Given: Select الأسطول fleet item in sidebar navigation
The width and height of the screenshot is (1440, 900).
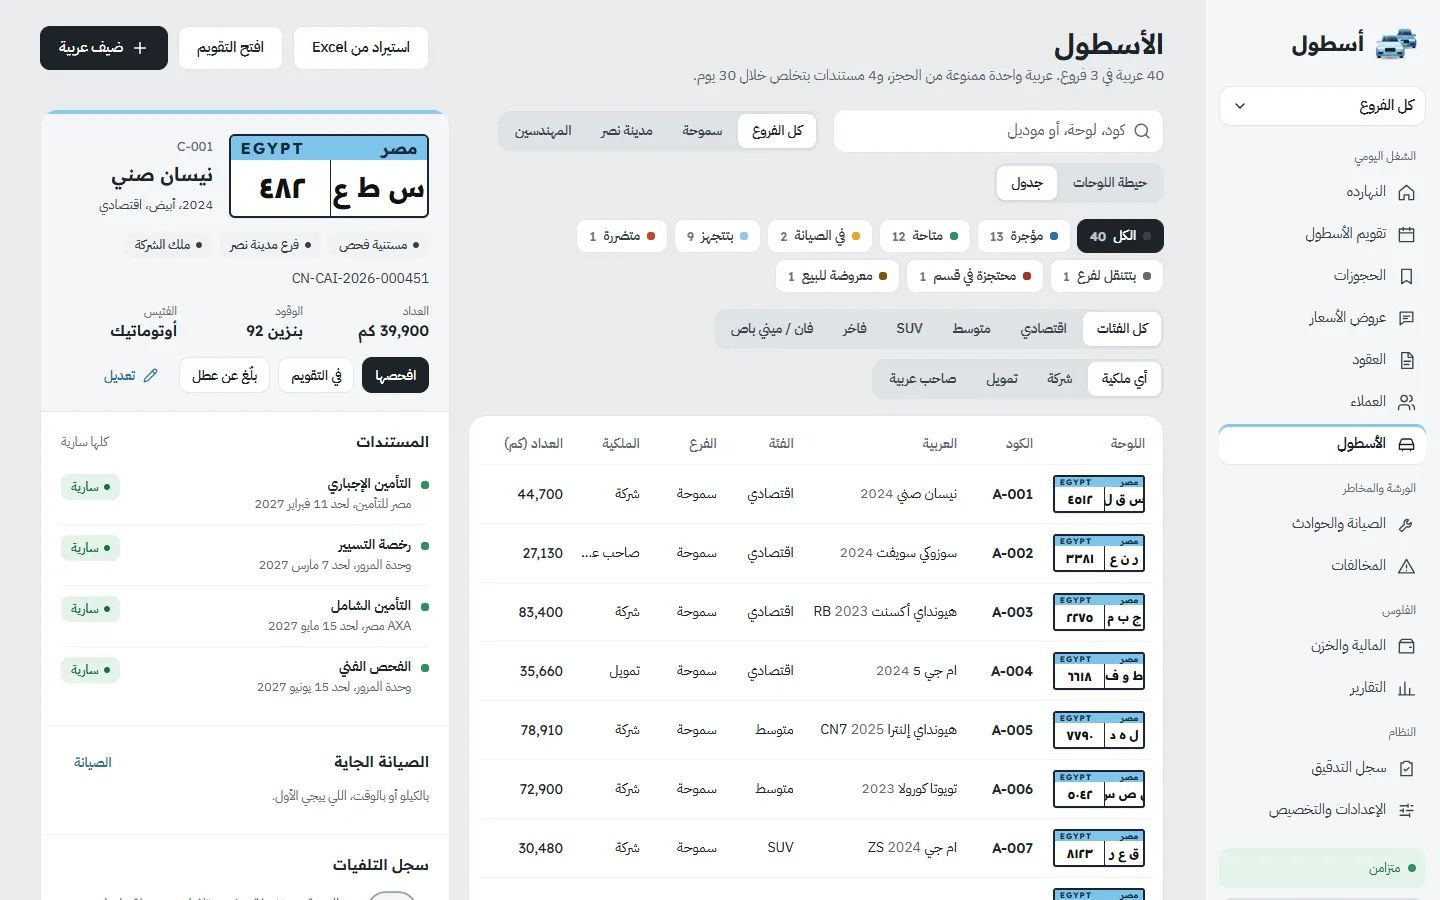Looking at the screenshot, I should 1322,444.
